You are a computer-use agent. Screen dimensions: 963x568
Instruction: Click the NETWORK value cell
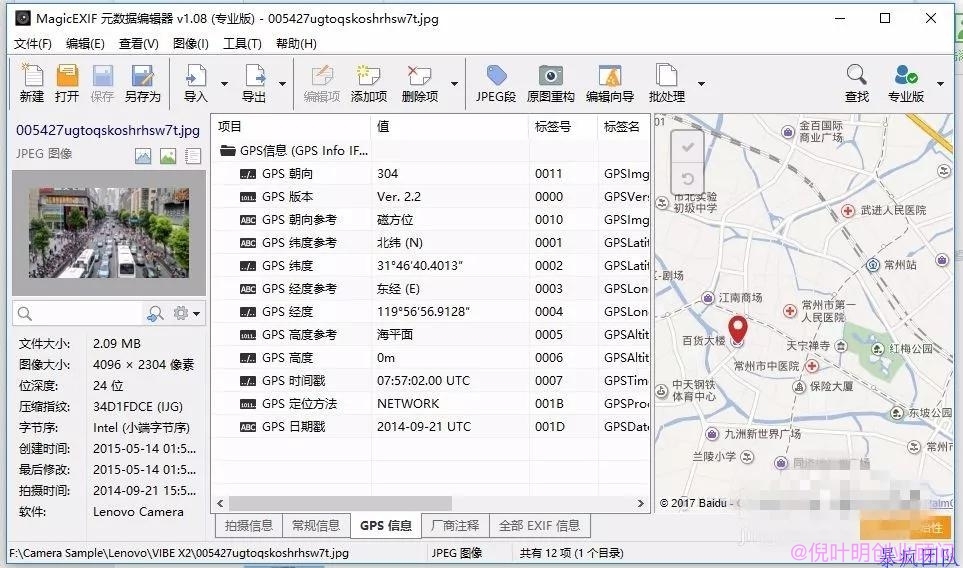[x=408, y=404]
